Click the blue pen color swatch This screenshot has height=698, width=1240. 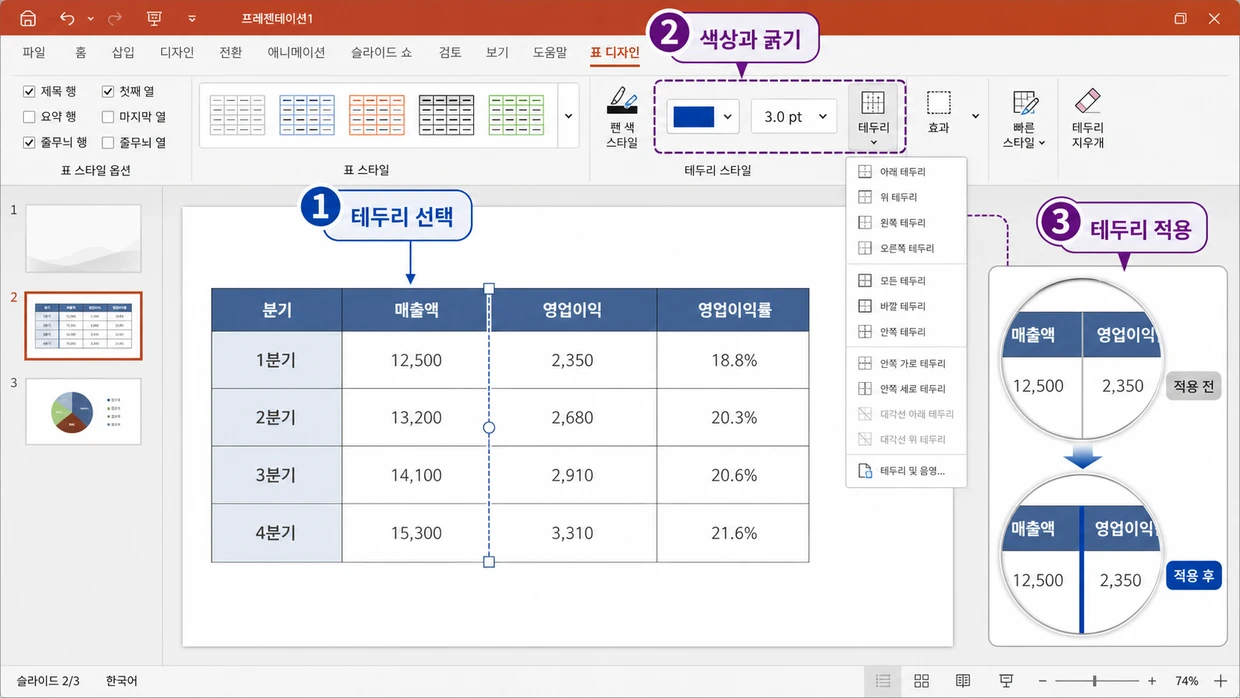pyautogui.click(x=694, y=117)
